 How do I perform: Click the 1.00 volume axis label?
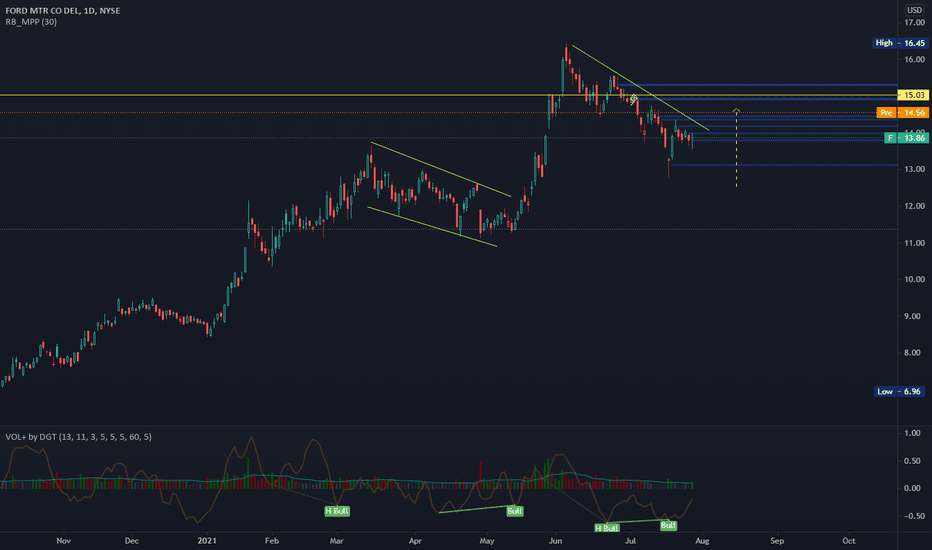tap(912, 433)
